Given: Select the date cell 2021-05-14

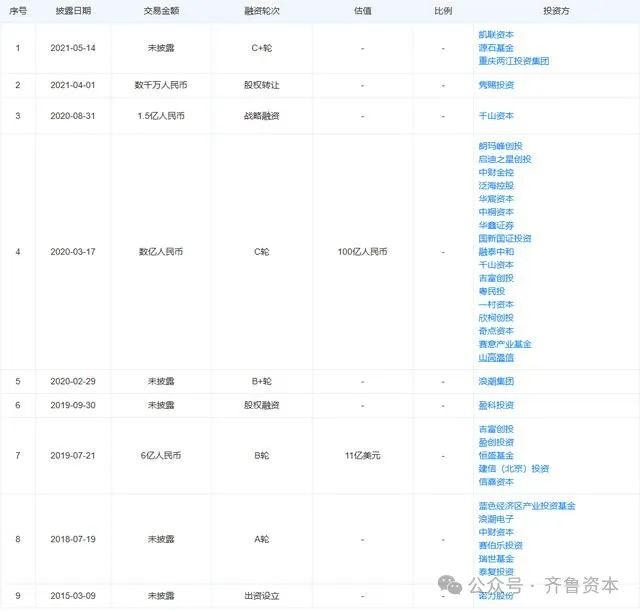Looking at the screenshot, I should pyautogui.click(x=73, y=48).
